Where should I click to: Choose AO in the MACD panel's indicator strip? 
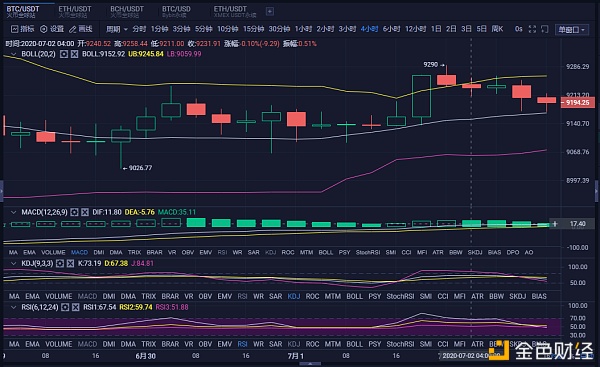click(x=528, y=253)
